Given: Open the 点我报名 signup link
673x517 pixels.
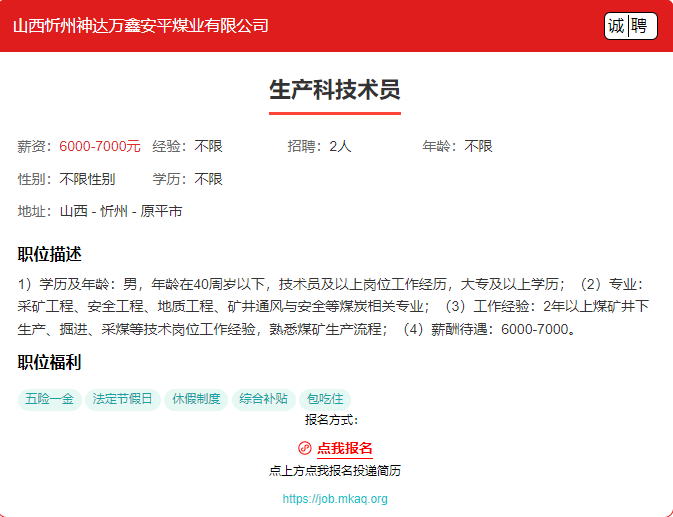Looking at the screenshot, I should (x=345, y=448).
